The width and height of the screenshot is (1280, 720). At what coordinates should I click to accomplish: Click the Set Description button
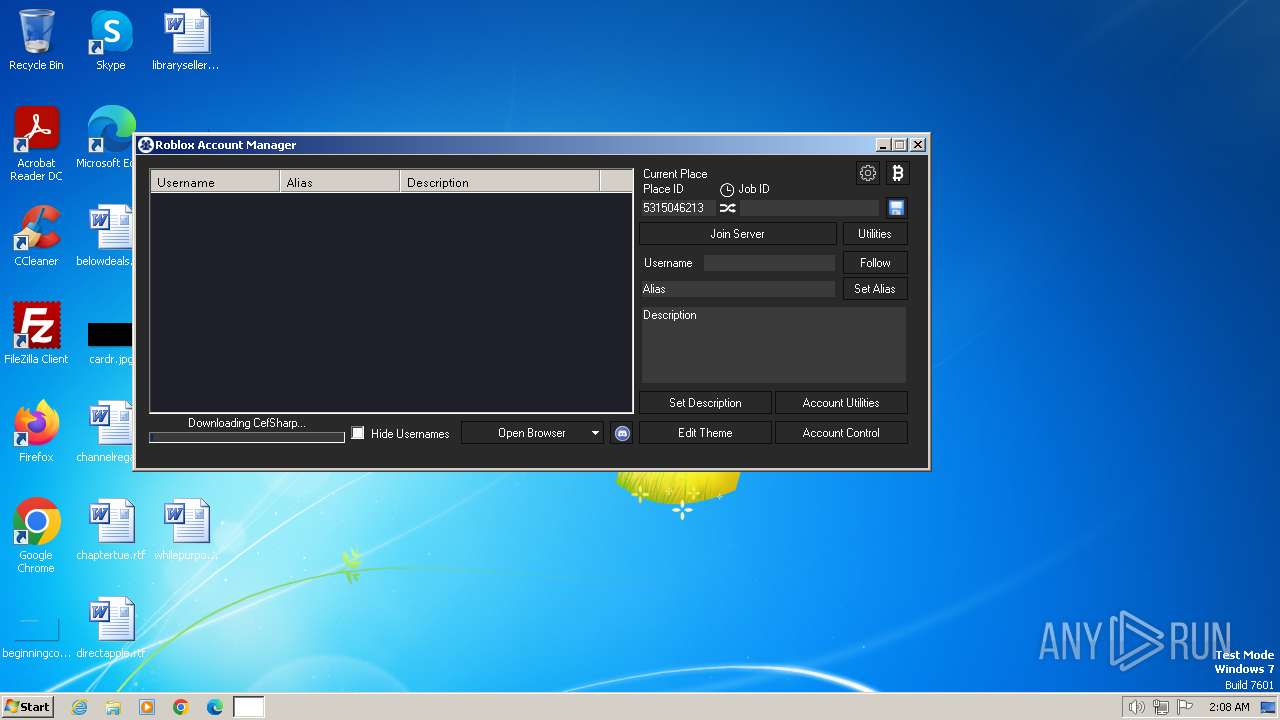(x=705, y=403)
